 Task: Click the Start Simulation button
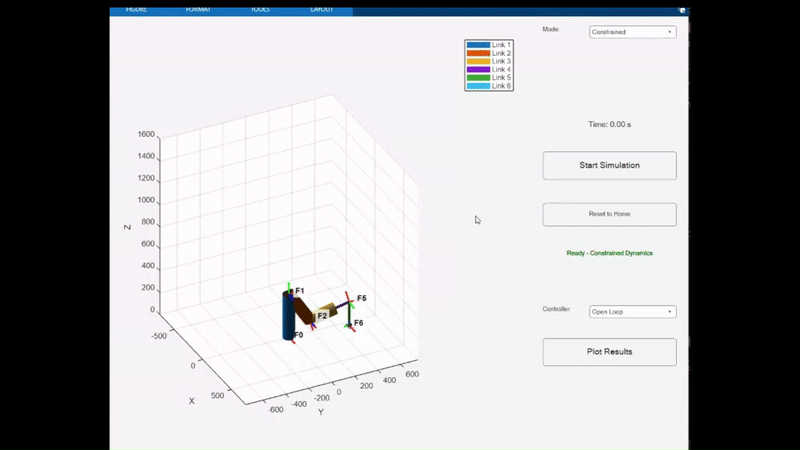pos(609,165)
